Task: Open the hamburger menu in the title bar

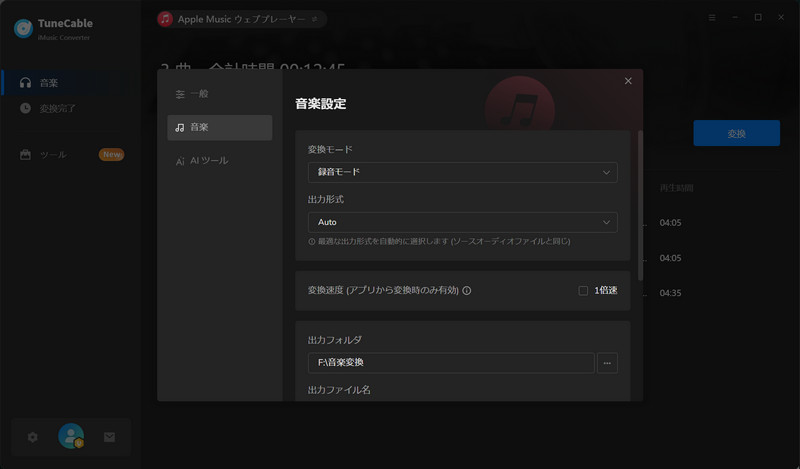Action: coord(712,18)
